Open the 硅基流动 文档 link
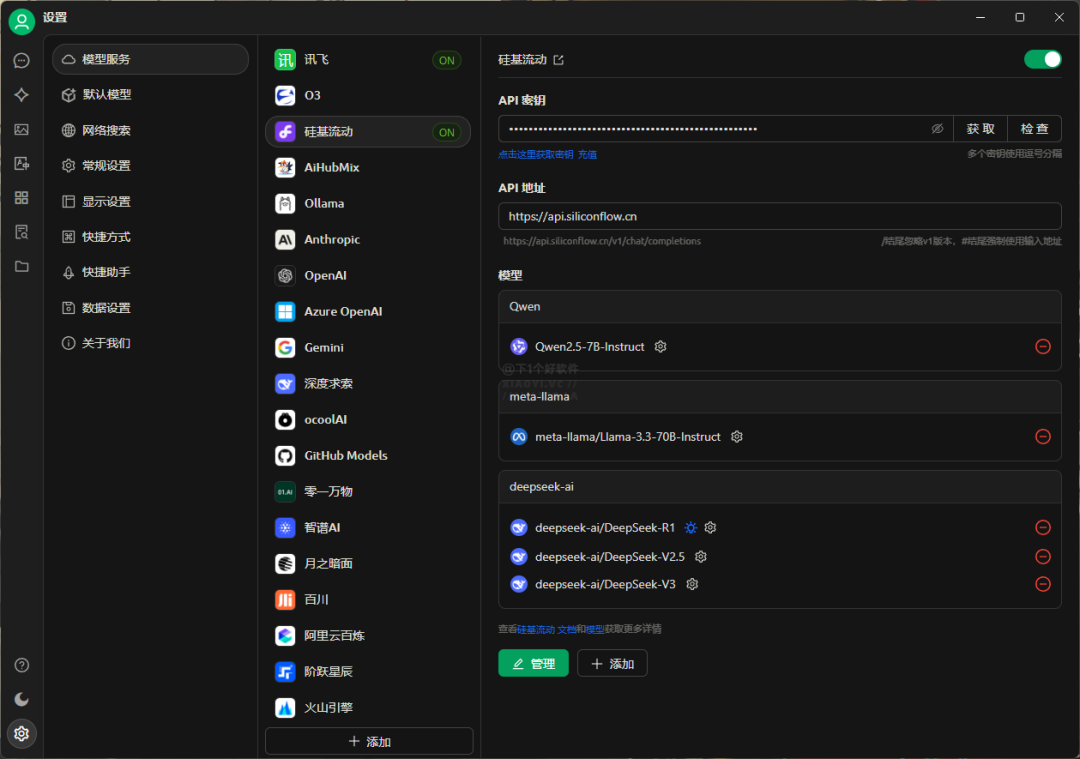 tap(546, 629)
